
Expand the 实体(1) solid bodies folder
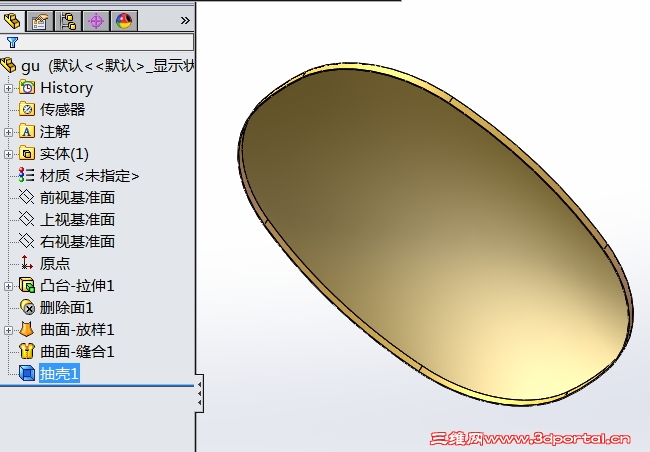coord(8,154)
